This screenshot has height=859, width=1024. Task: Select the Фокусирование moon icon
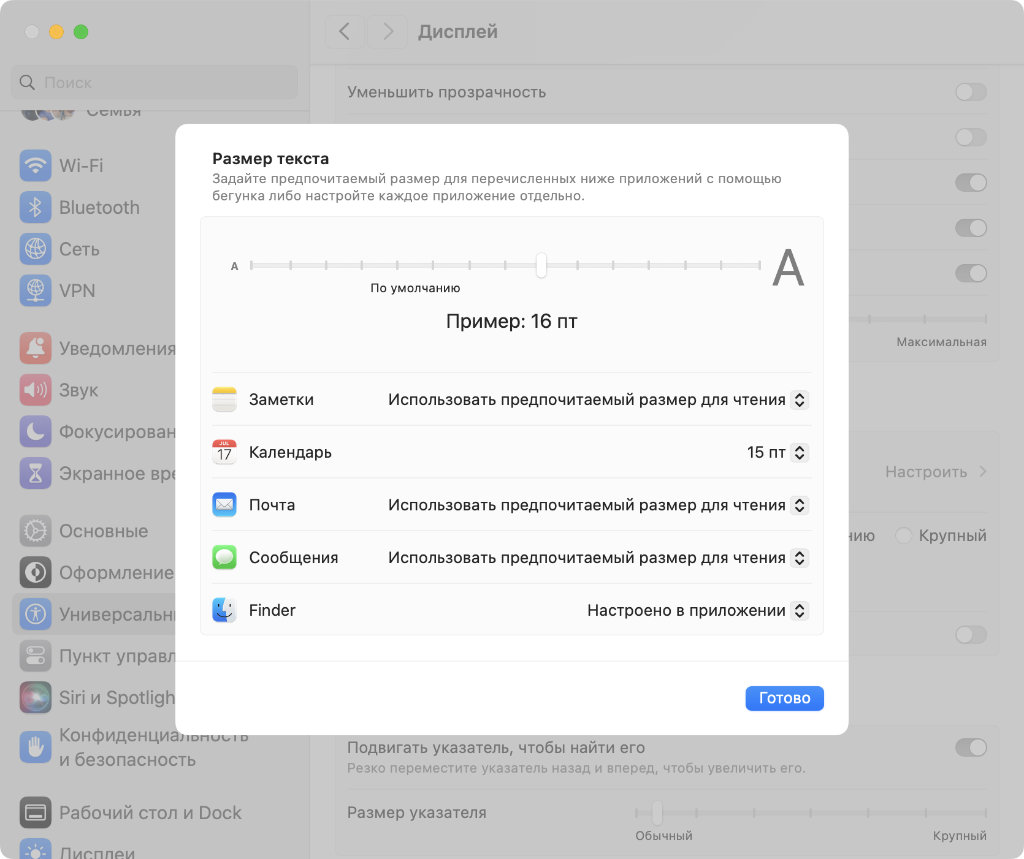[35, 432]
